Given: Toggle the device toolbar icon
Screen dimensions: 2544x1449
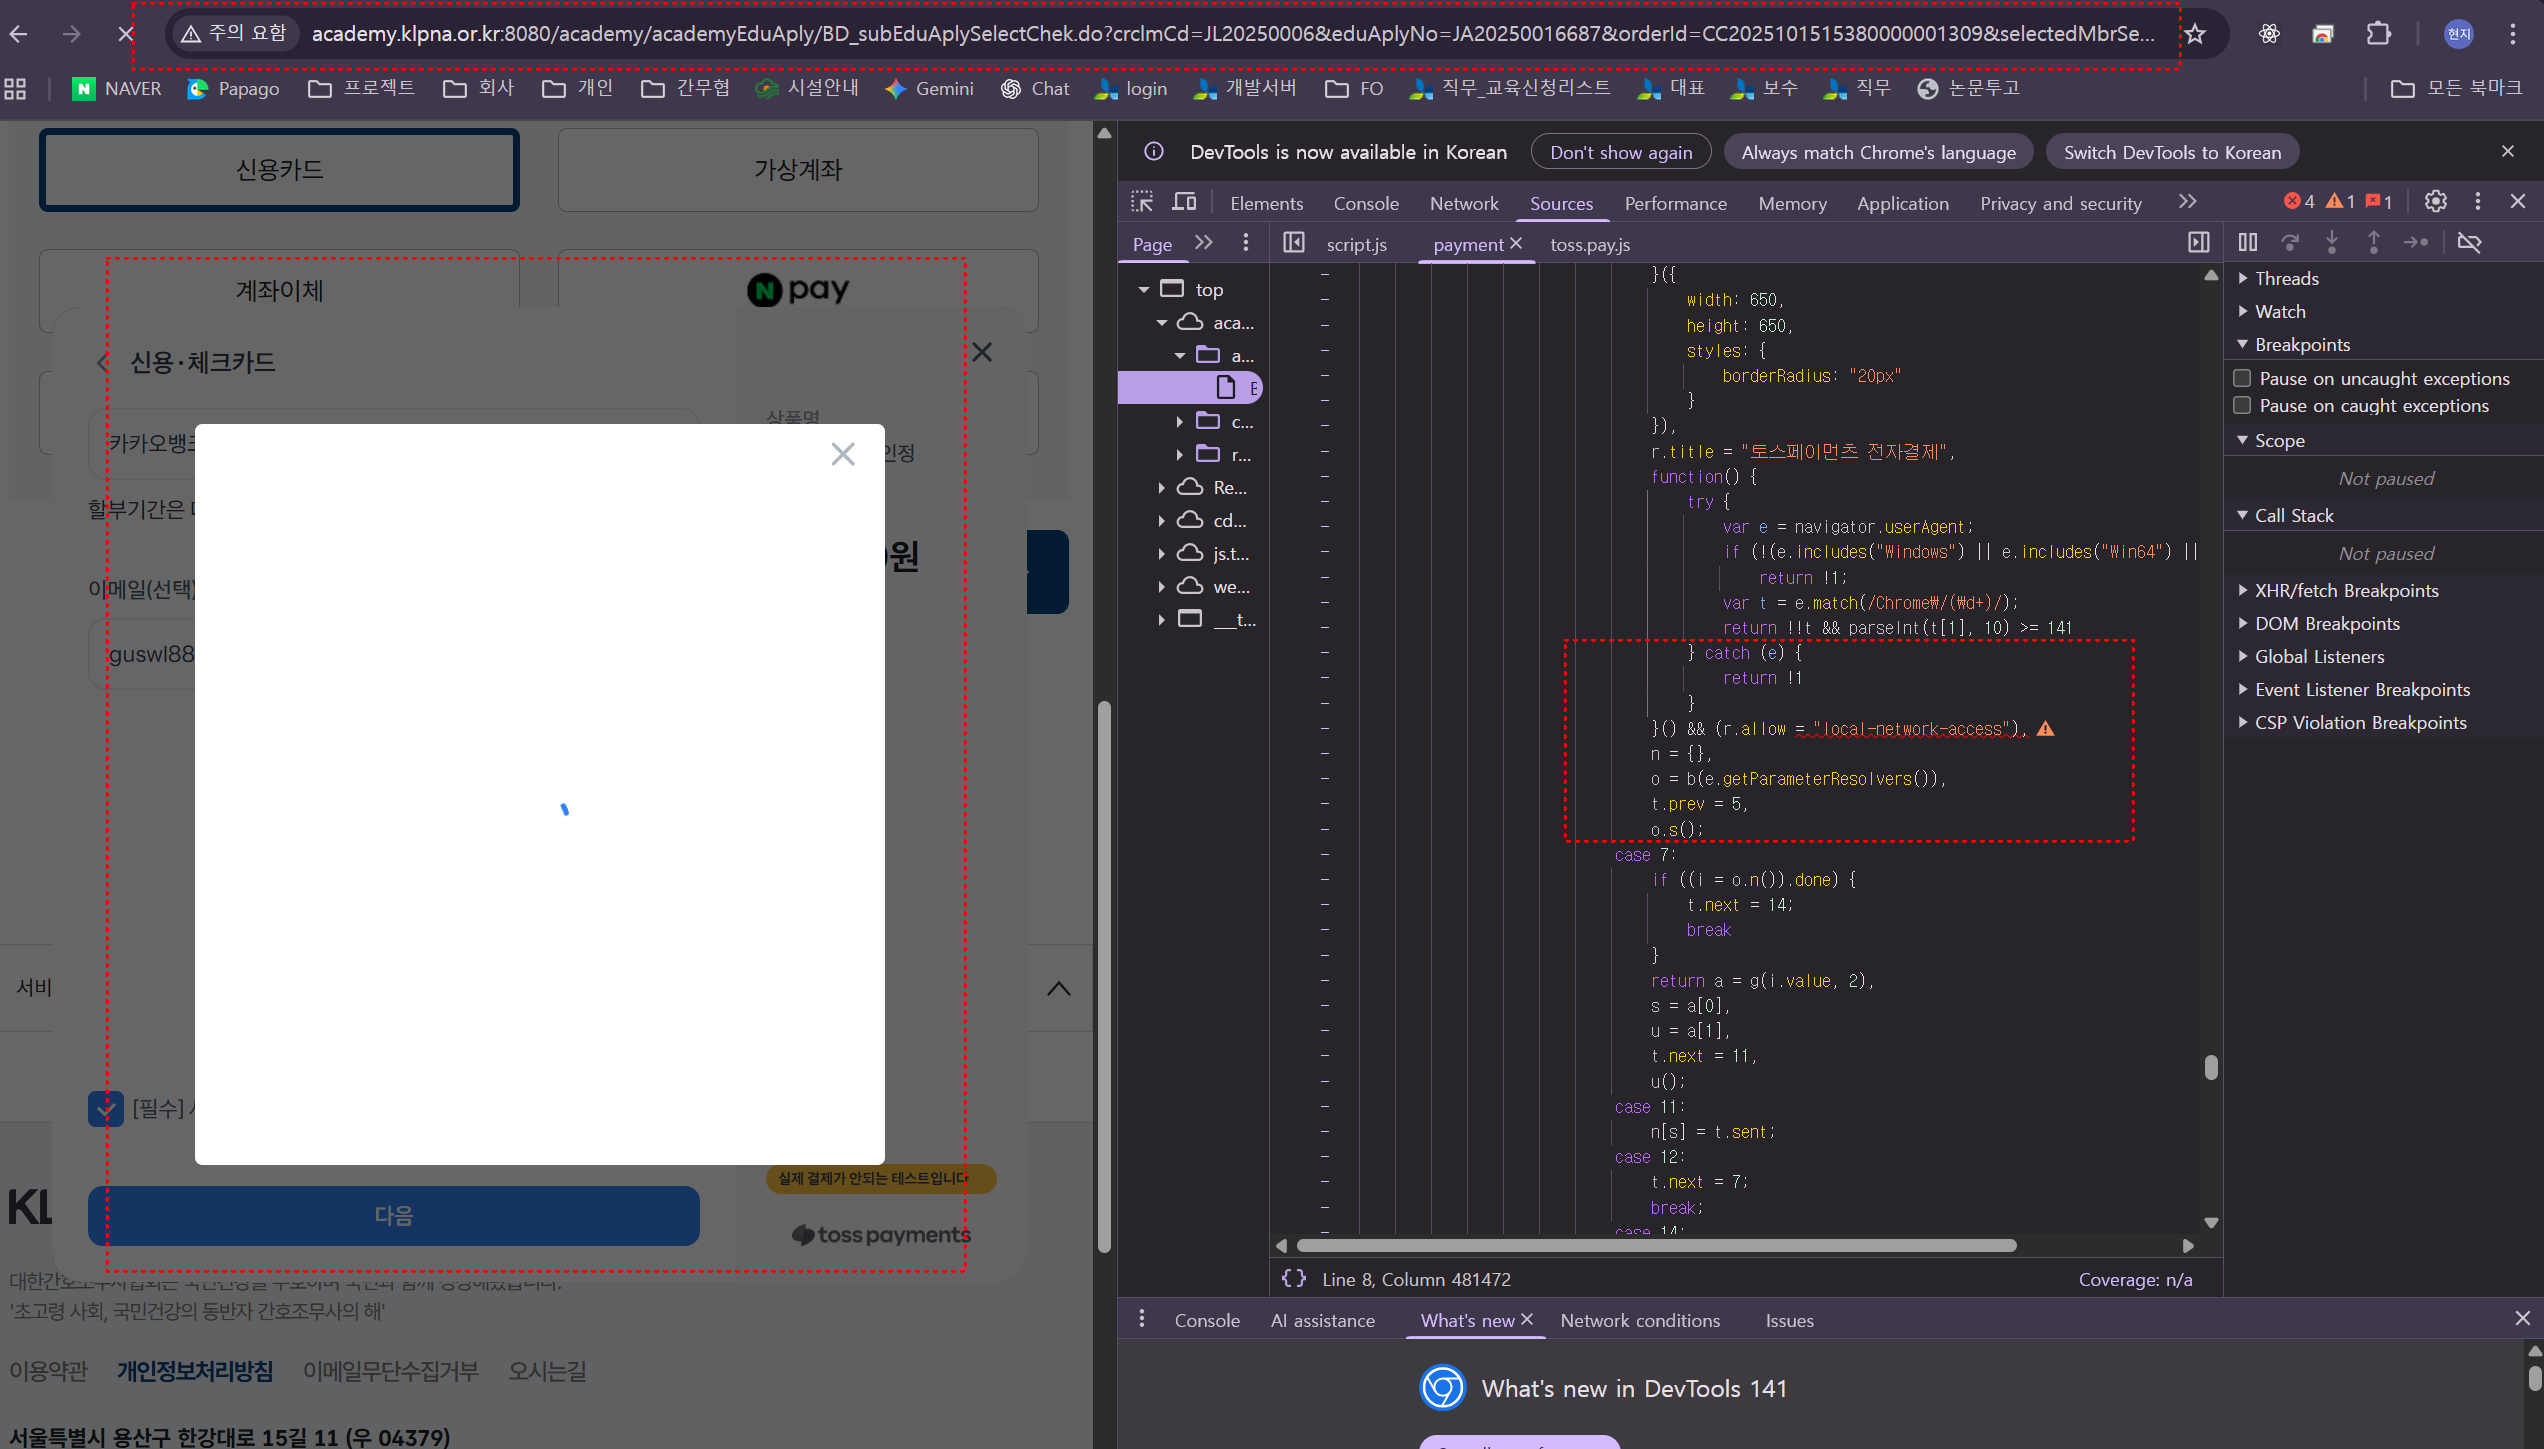Looking at the screenshot, I should pos(1184,202).
